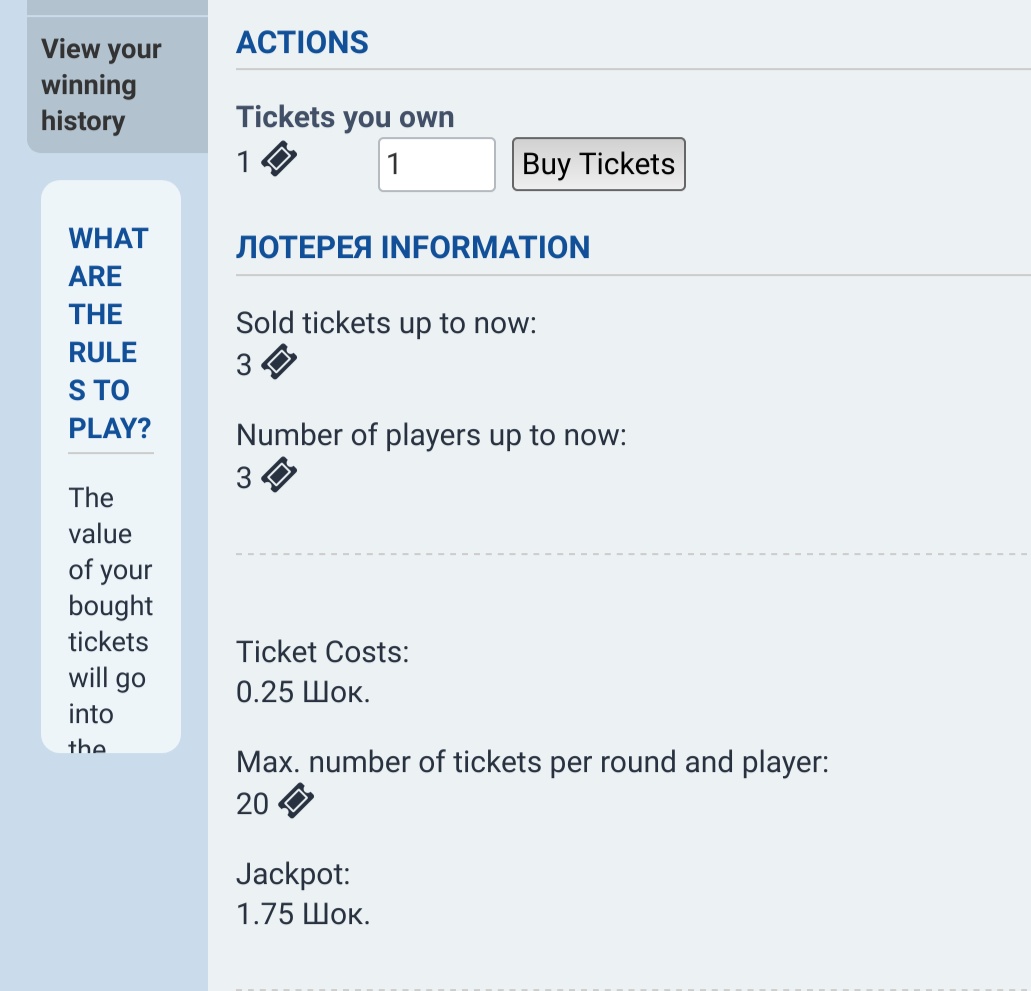Image resolution: width=1031 pixels, height=991 pixels.
Task: Click the Sold tickets up to now label
Action: [x=386, y=323]
